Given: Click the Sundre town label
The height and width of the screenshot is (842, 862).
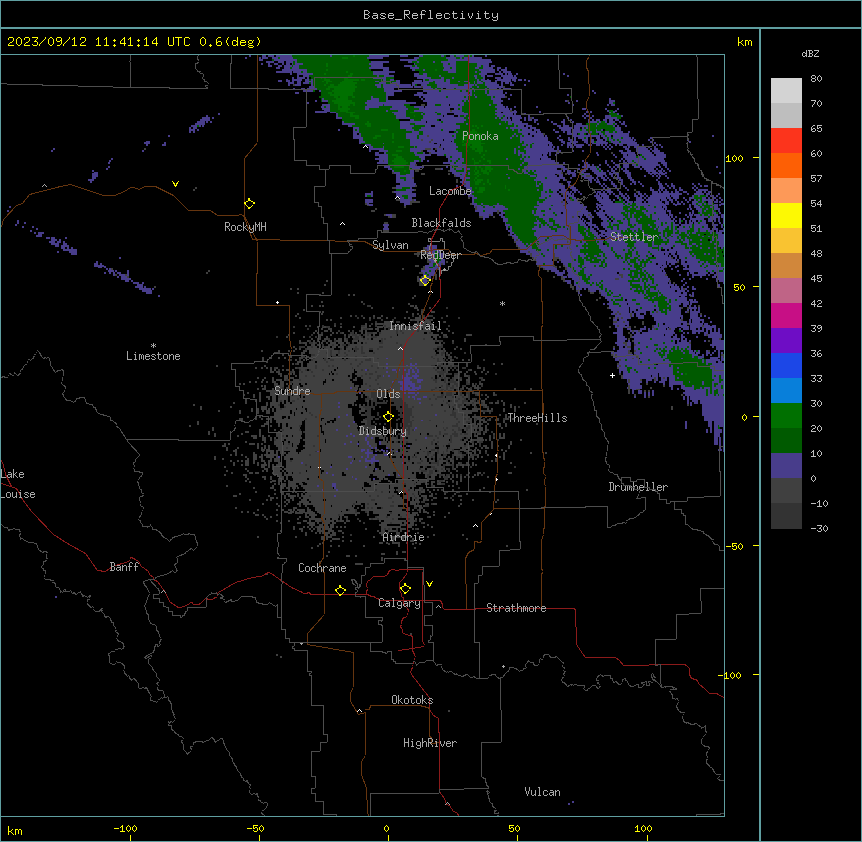Looking at the screenshot, I should tap(292, 391).
